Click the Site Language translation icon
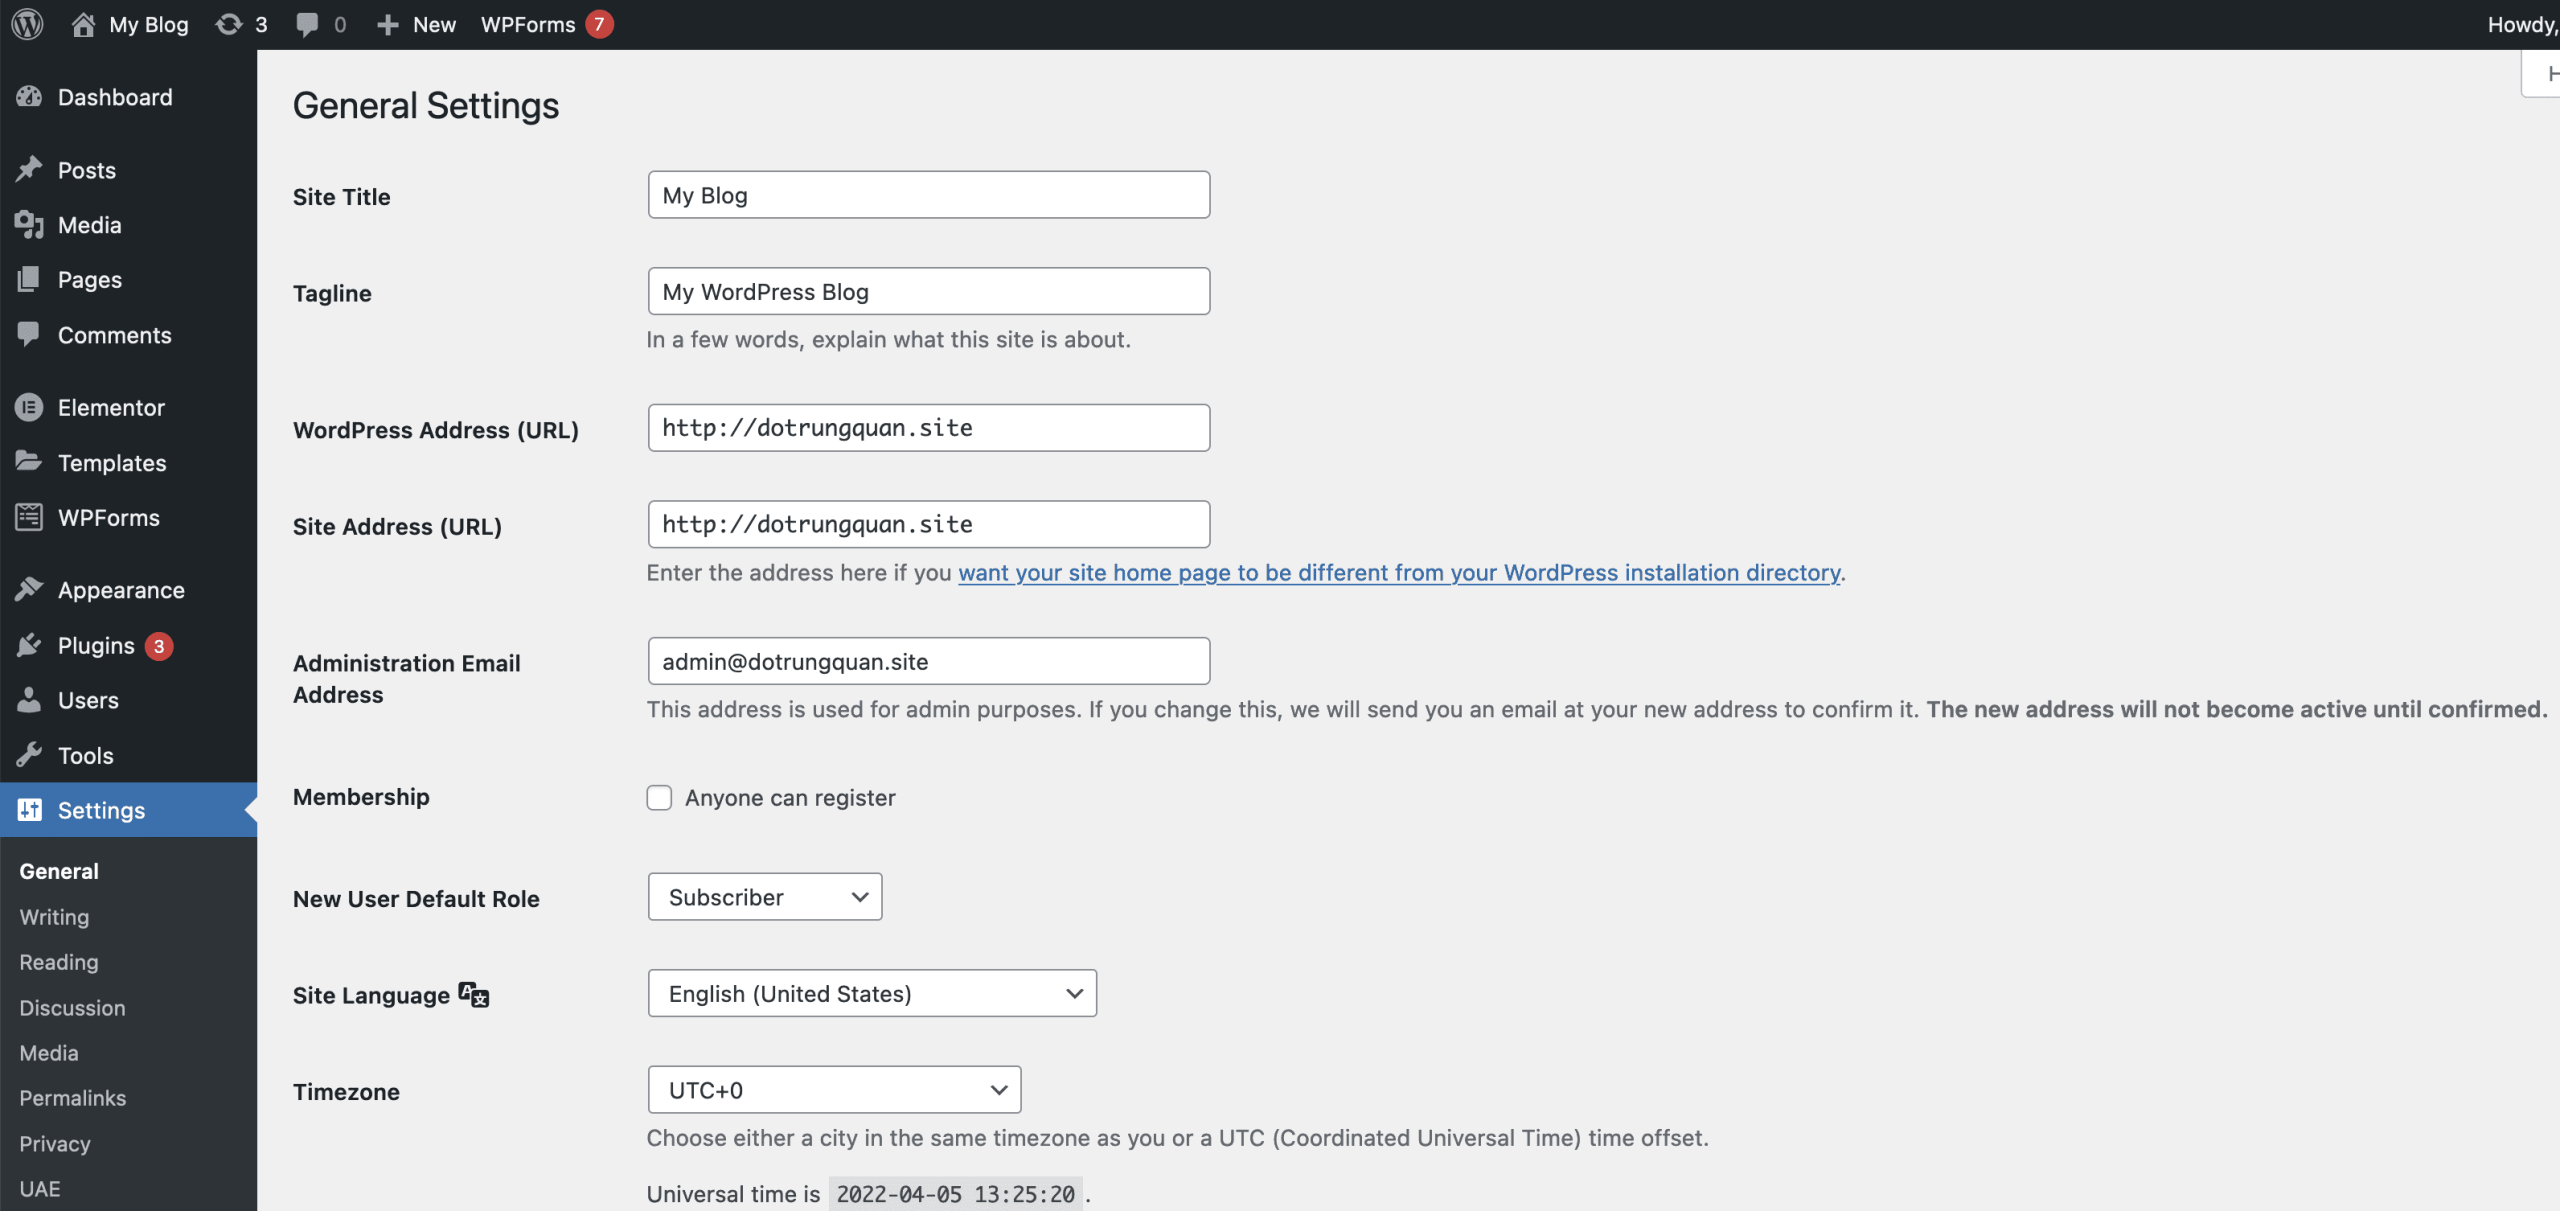This screenshot has height=1211, width=2560. pos(474,994)
